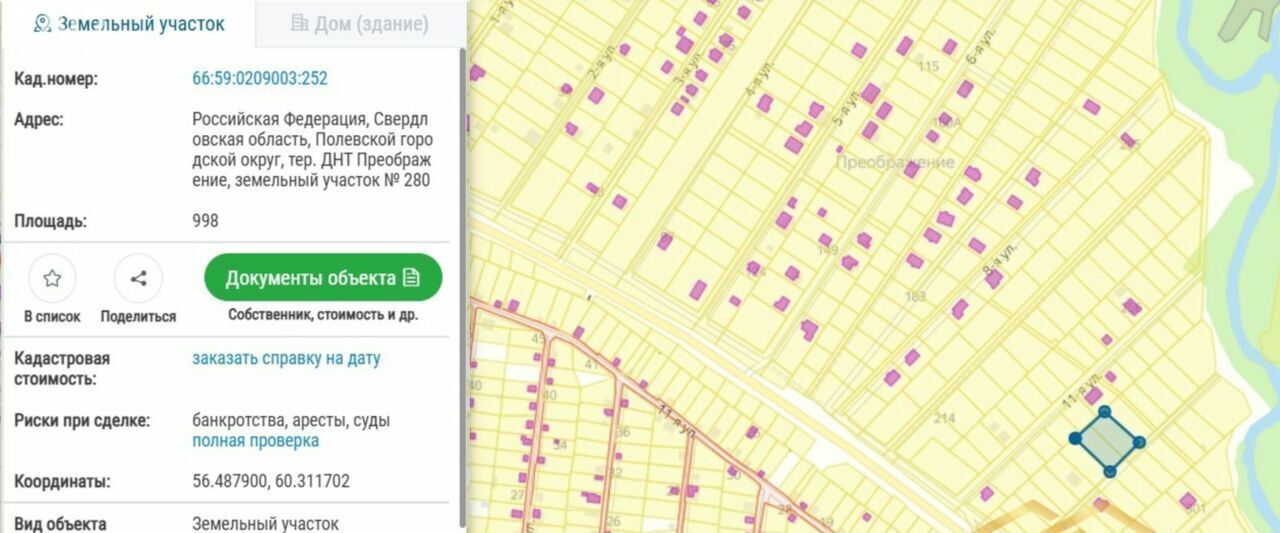
Task: Click coordinates value 56.487900, 60.311702
Action: (271, 481)
